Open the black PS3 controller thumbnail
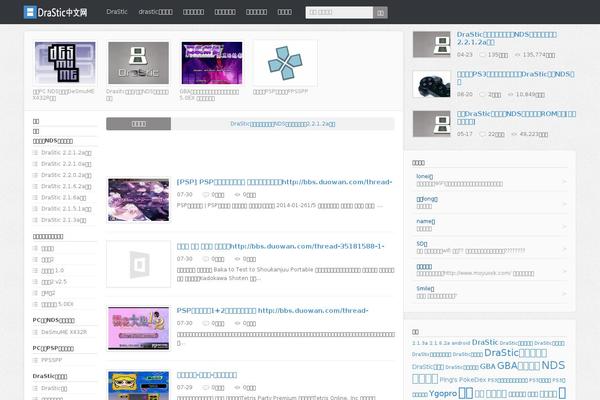 click(x=432, y=84)
